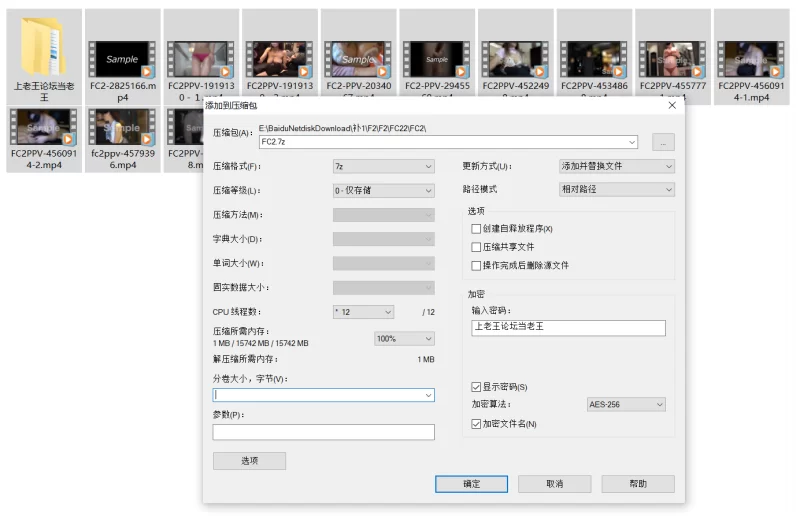This screenshot has height=524, width=800.
Task: Open the memory usage 100% dropdown
Action: [x=405, y=339]
